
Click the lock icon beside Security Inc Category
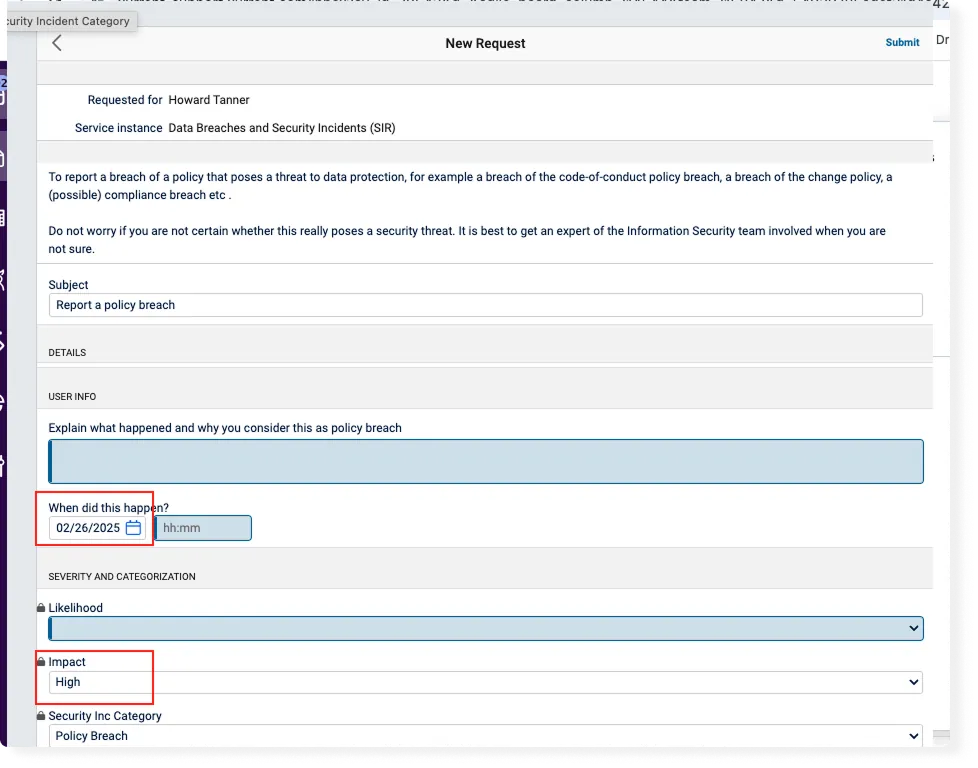(x=40, y=715)
